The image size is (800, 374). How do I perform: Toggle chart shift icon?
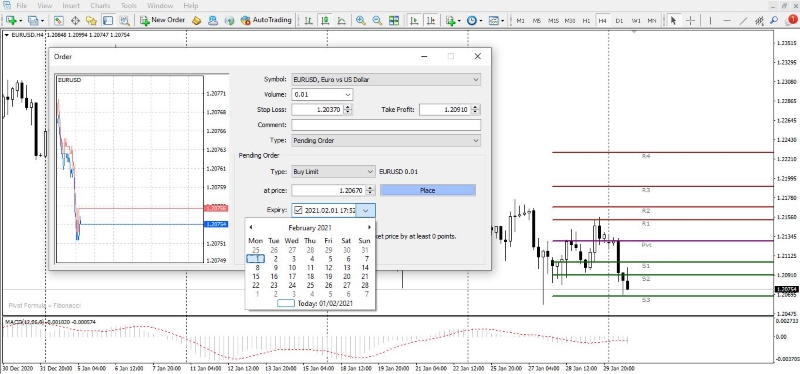click(431, 20)
